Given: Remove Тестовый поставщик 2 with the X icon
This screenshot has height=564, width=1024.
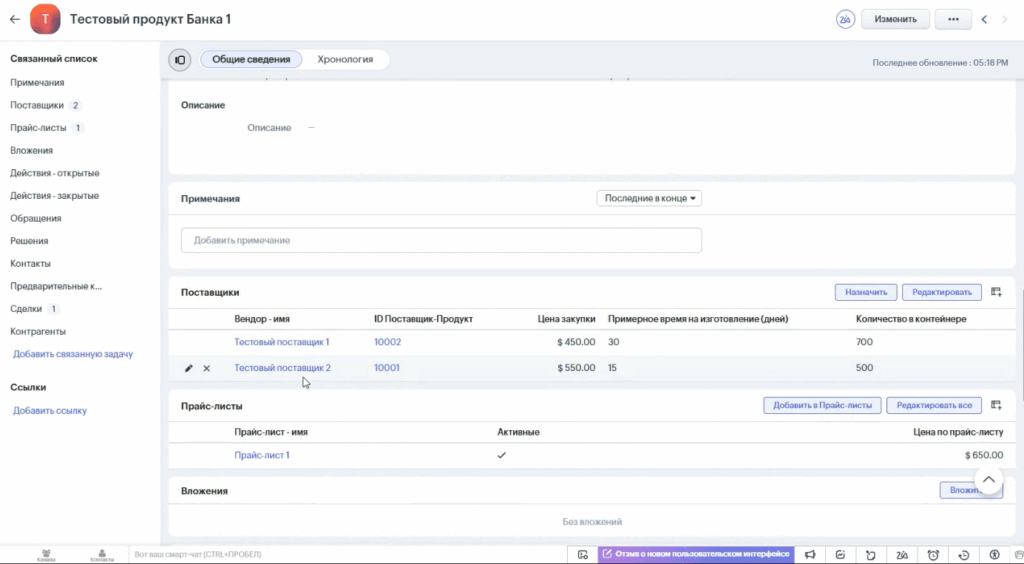Looking at the screenshot, I should coord(207,368).
